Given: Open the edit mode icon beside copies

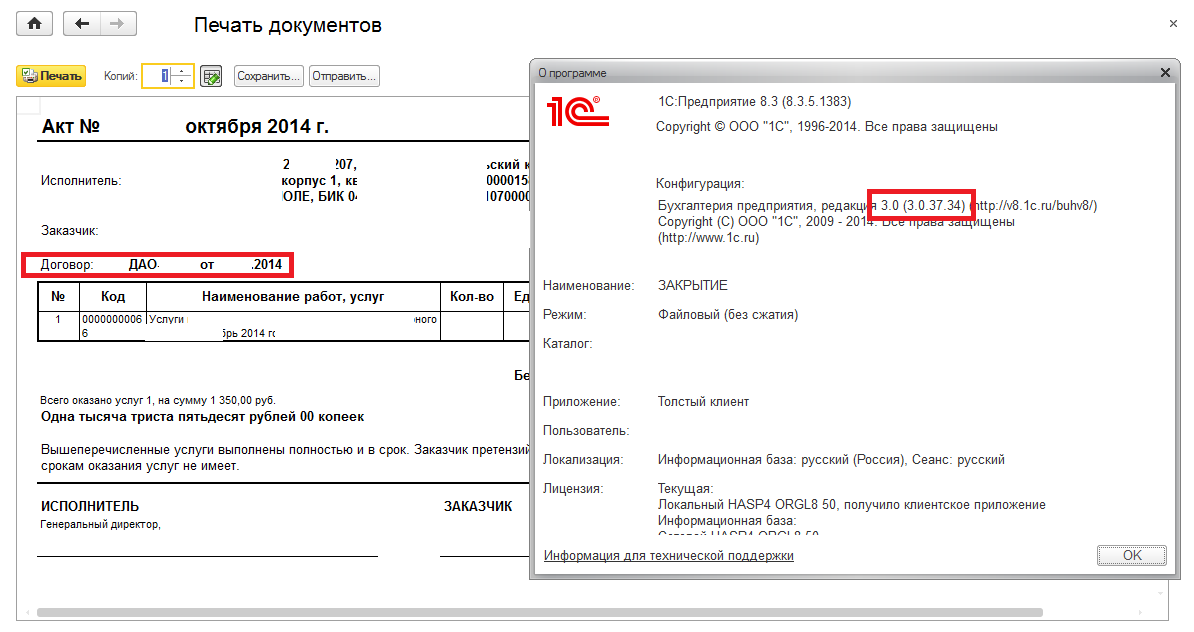Looking at the screenshot, I should (211, 76).
